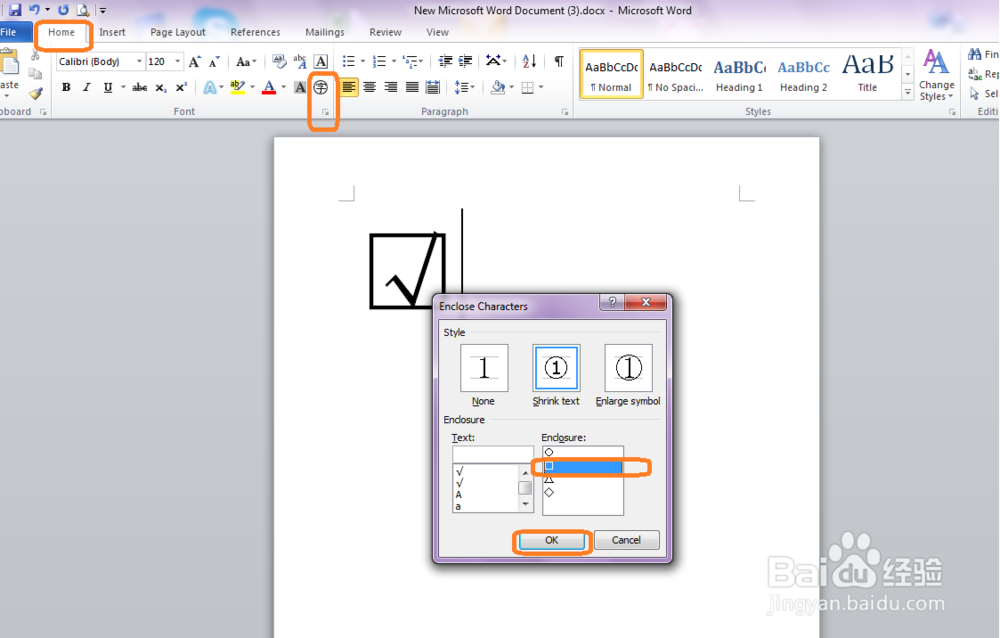Select Center alignment
Screen dimensions: 1000x638
(x=369, y=87)
